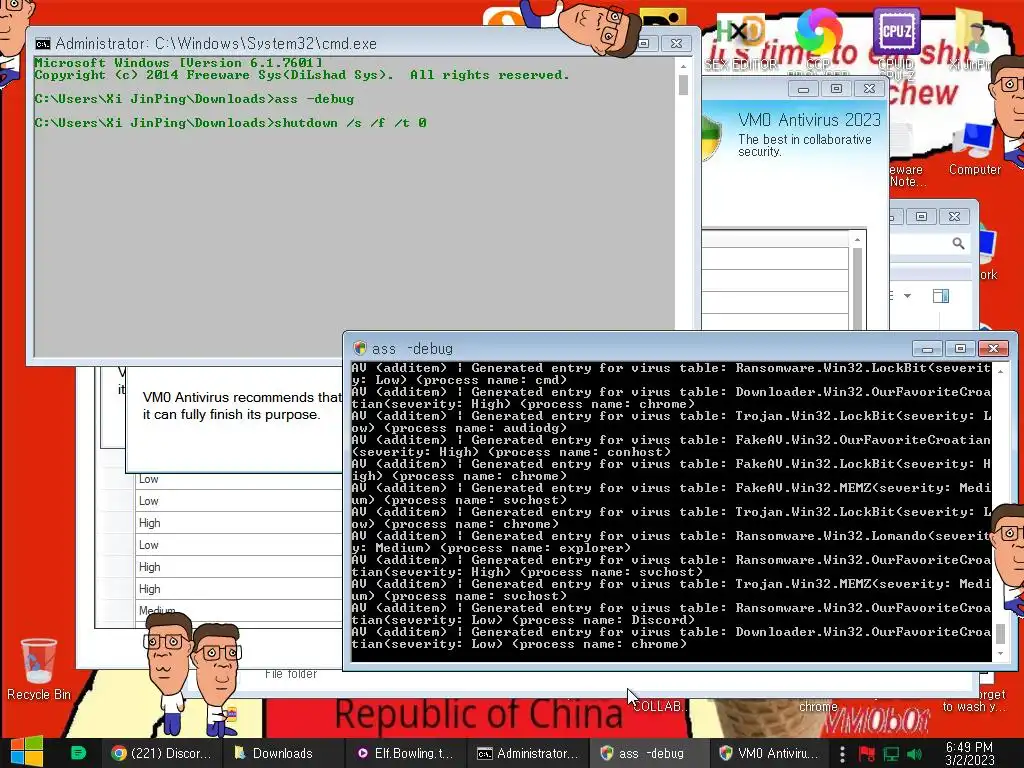
Task: Close the Administrator cmd.exe window
Action: click(676, 43)
